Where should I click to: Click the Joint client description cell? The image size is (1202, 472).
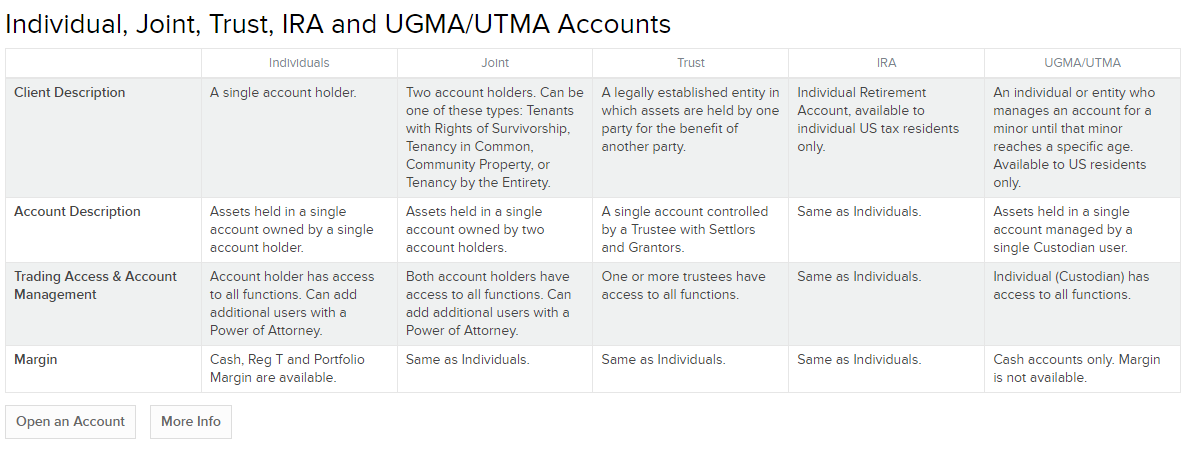(x=495, y=138)
